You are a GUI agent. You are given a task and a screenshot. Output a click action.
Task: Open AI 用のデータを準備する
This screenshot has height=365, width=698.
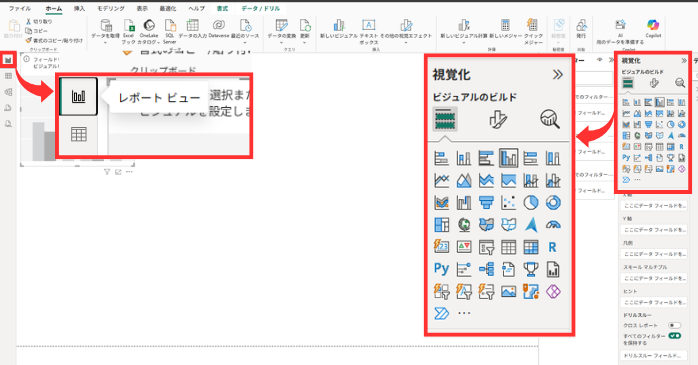coord(620,31)
